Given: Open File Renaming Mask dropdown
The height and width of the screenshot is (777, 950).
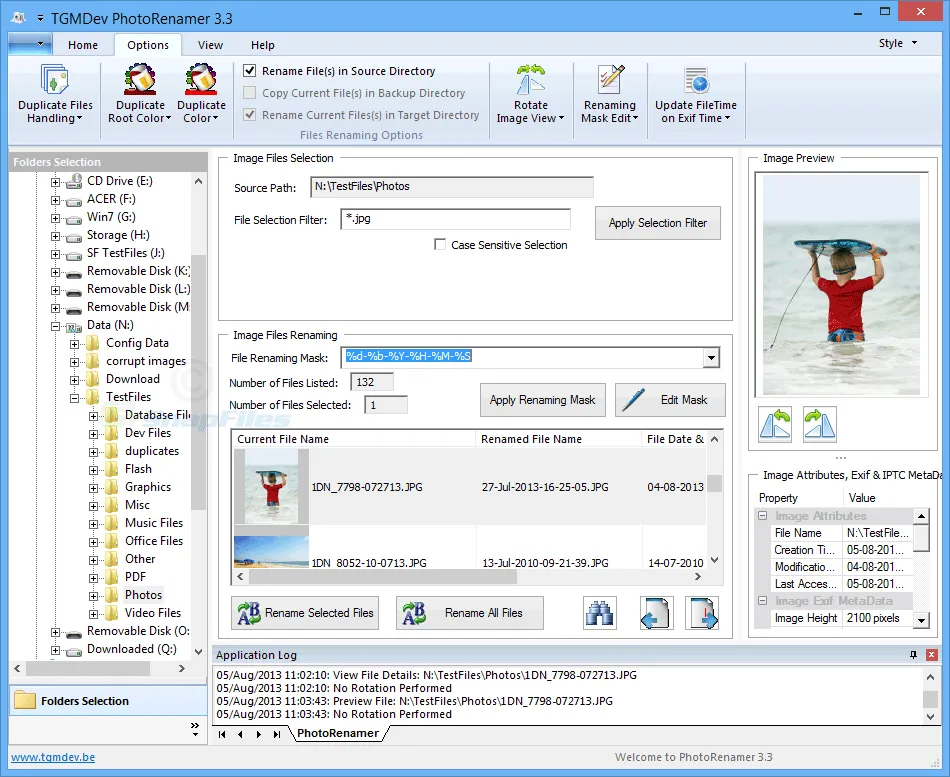Looking at the screenshot, I should tap(711, 358).
